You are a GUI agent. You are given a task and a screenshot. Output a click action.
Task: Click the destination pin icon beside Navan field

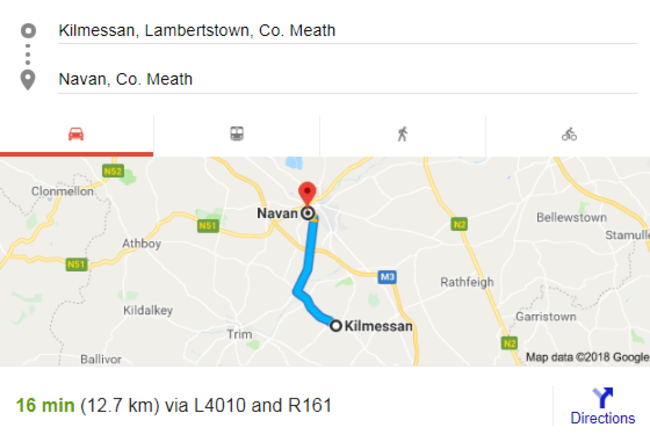(x=28, y=80)
